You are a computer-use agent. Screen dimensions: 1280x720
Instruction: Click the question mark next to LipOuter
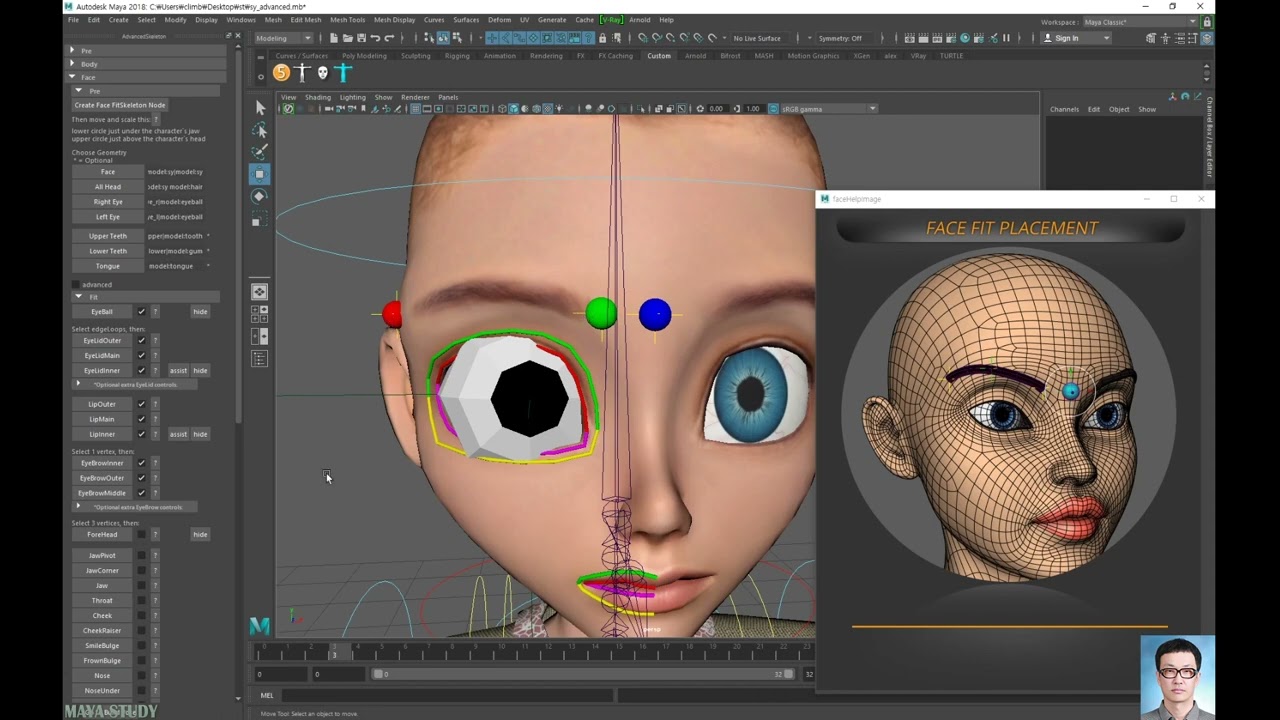click(155, 405)
